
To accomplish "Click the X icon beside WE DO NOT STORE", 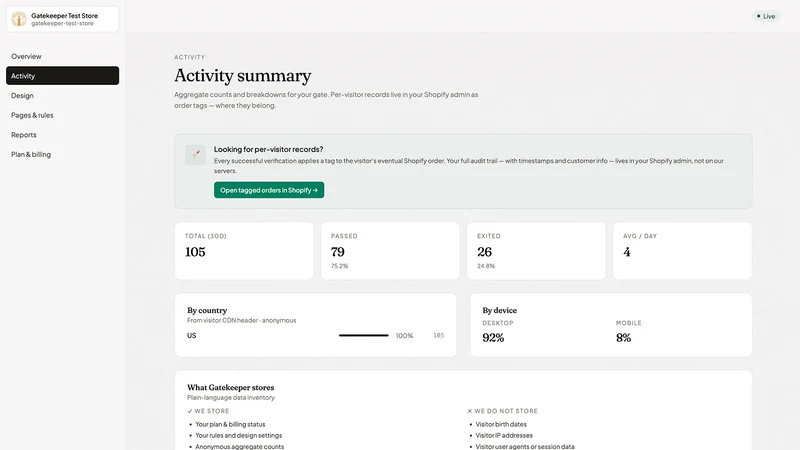I will click(x=469, y=411).
